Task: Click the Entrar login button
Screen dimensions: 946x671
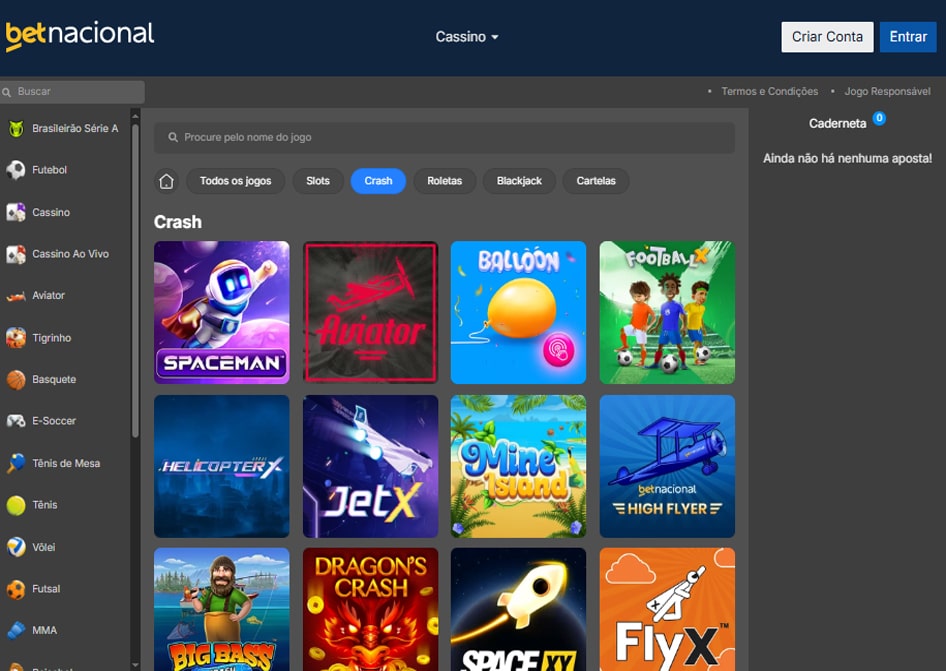Action: pyautogui.click(x=908, y=37)
